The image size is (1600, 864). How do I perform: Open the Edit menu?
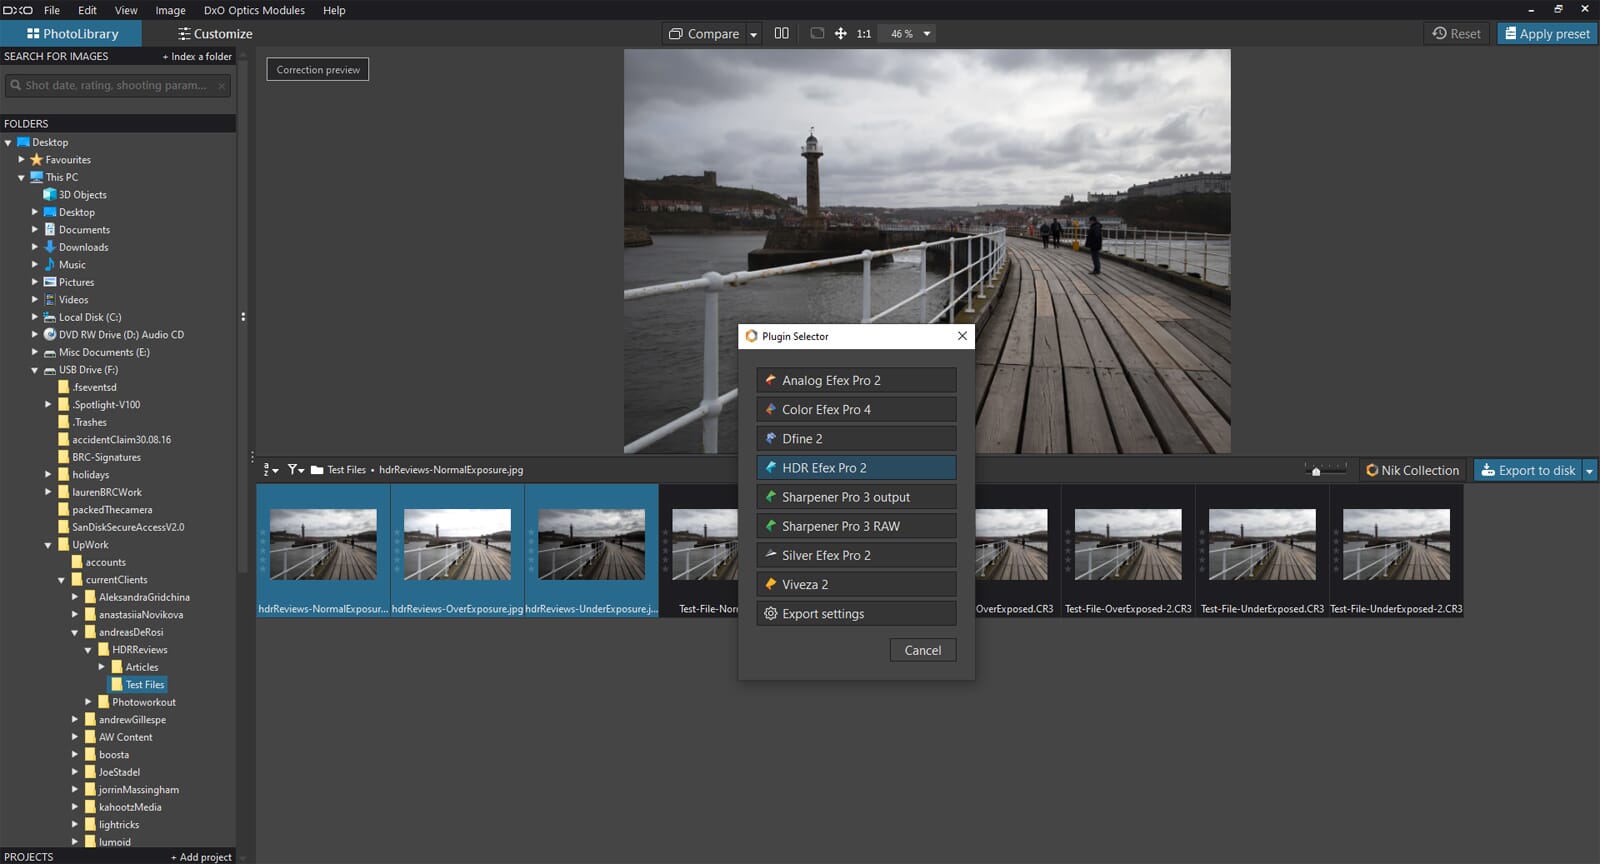pos(88,10)
